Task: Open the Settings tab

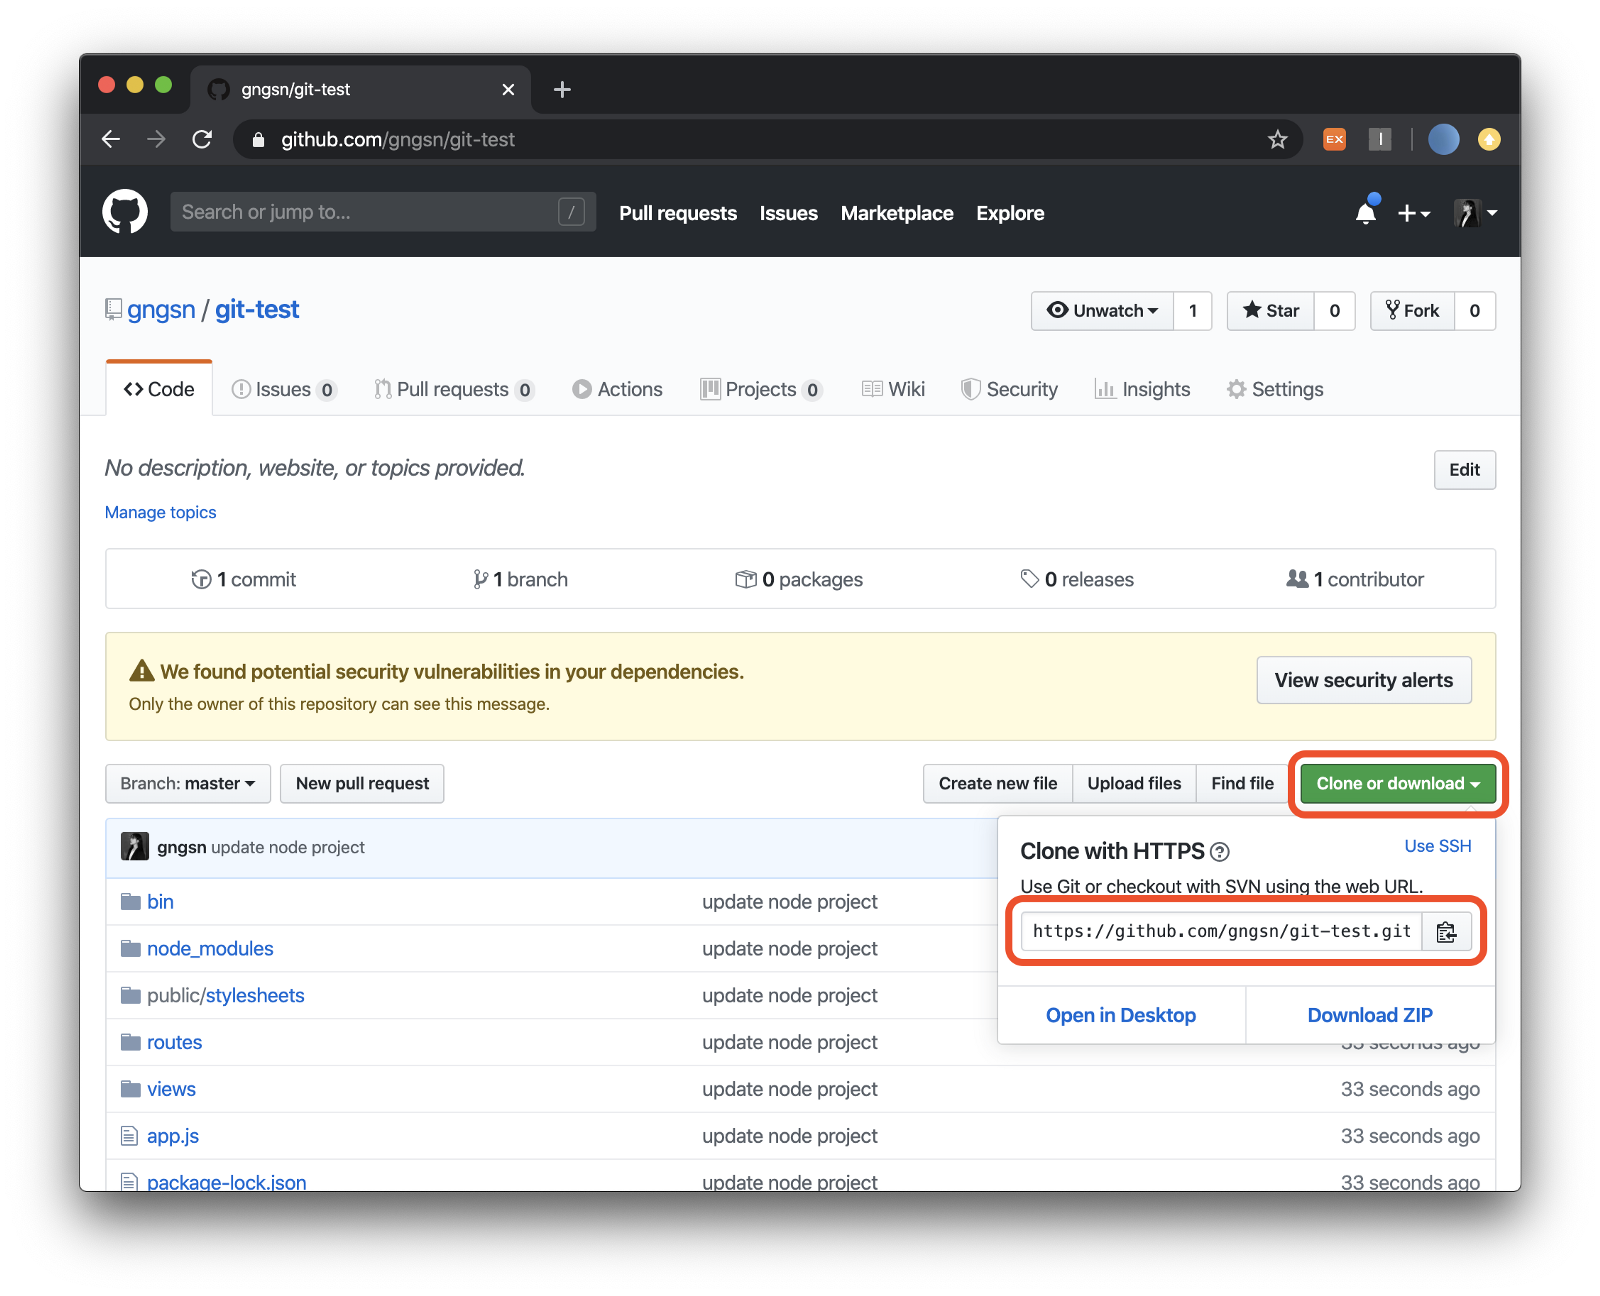Action: [x=1275, y=389]
